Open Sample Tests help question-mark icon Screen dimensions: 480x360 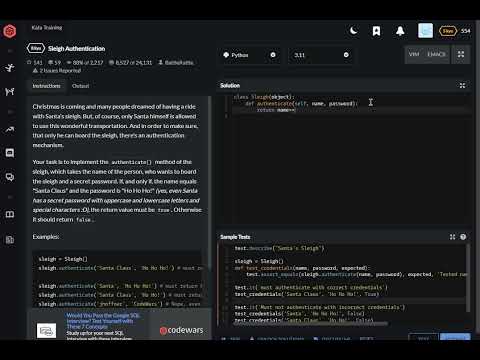coord(463,237)
